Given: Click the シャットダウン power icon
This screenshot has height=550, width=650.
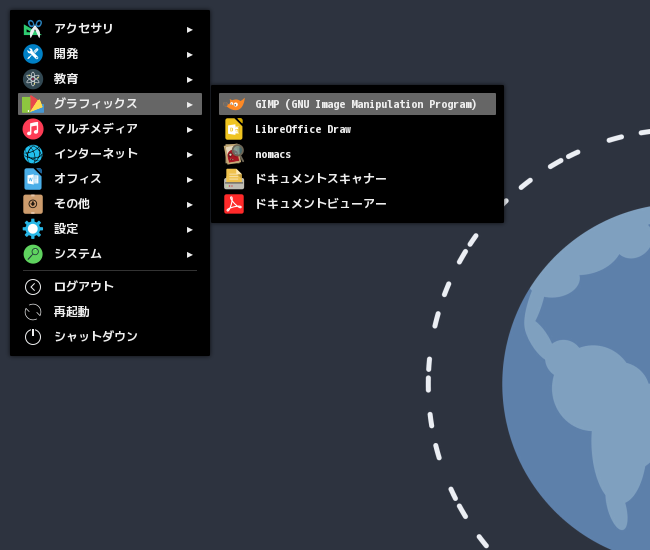Looking at the screenshot, I should tap(33, 337).
